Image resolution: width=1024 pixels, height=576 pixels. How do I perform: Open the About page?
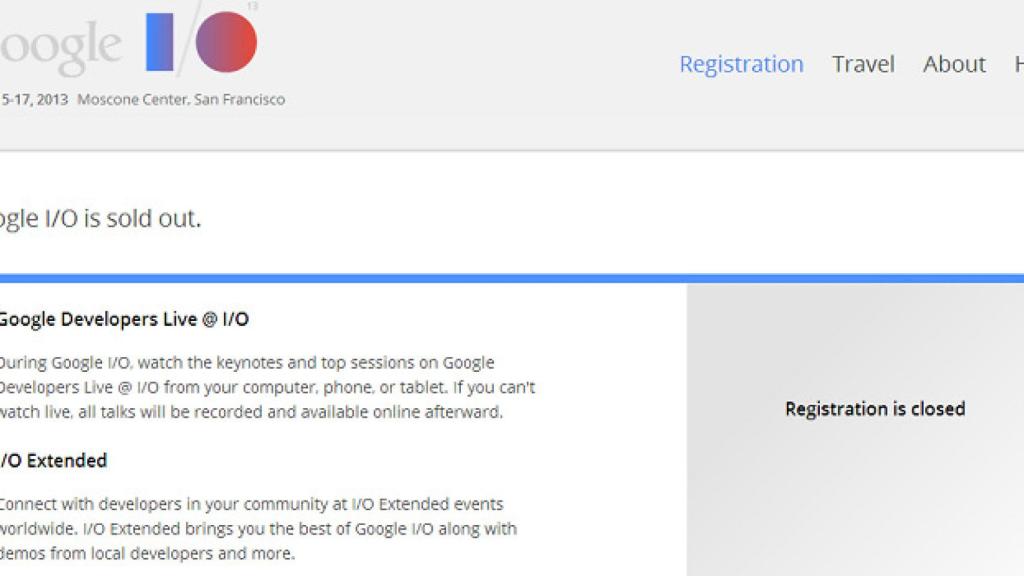click(952, 64)
